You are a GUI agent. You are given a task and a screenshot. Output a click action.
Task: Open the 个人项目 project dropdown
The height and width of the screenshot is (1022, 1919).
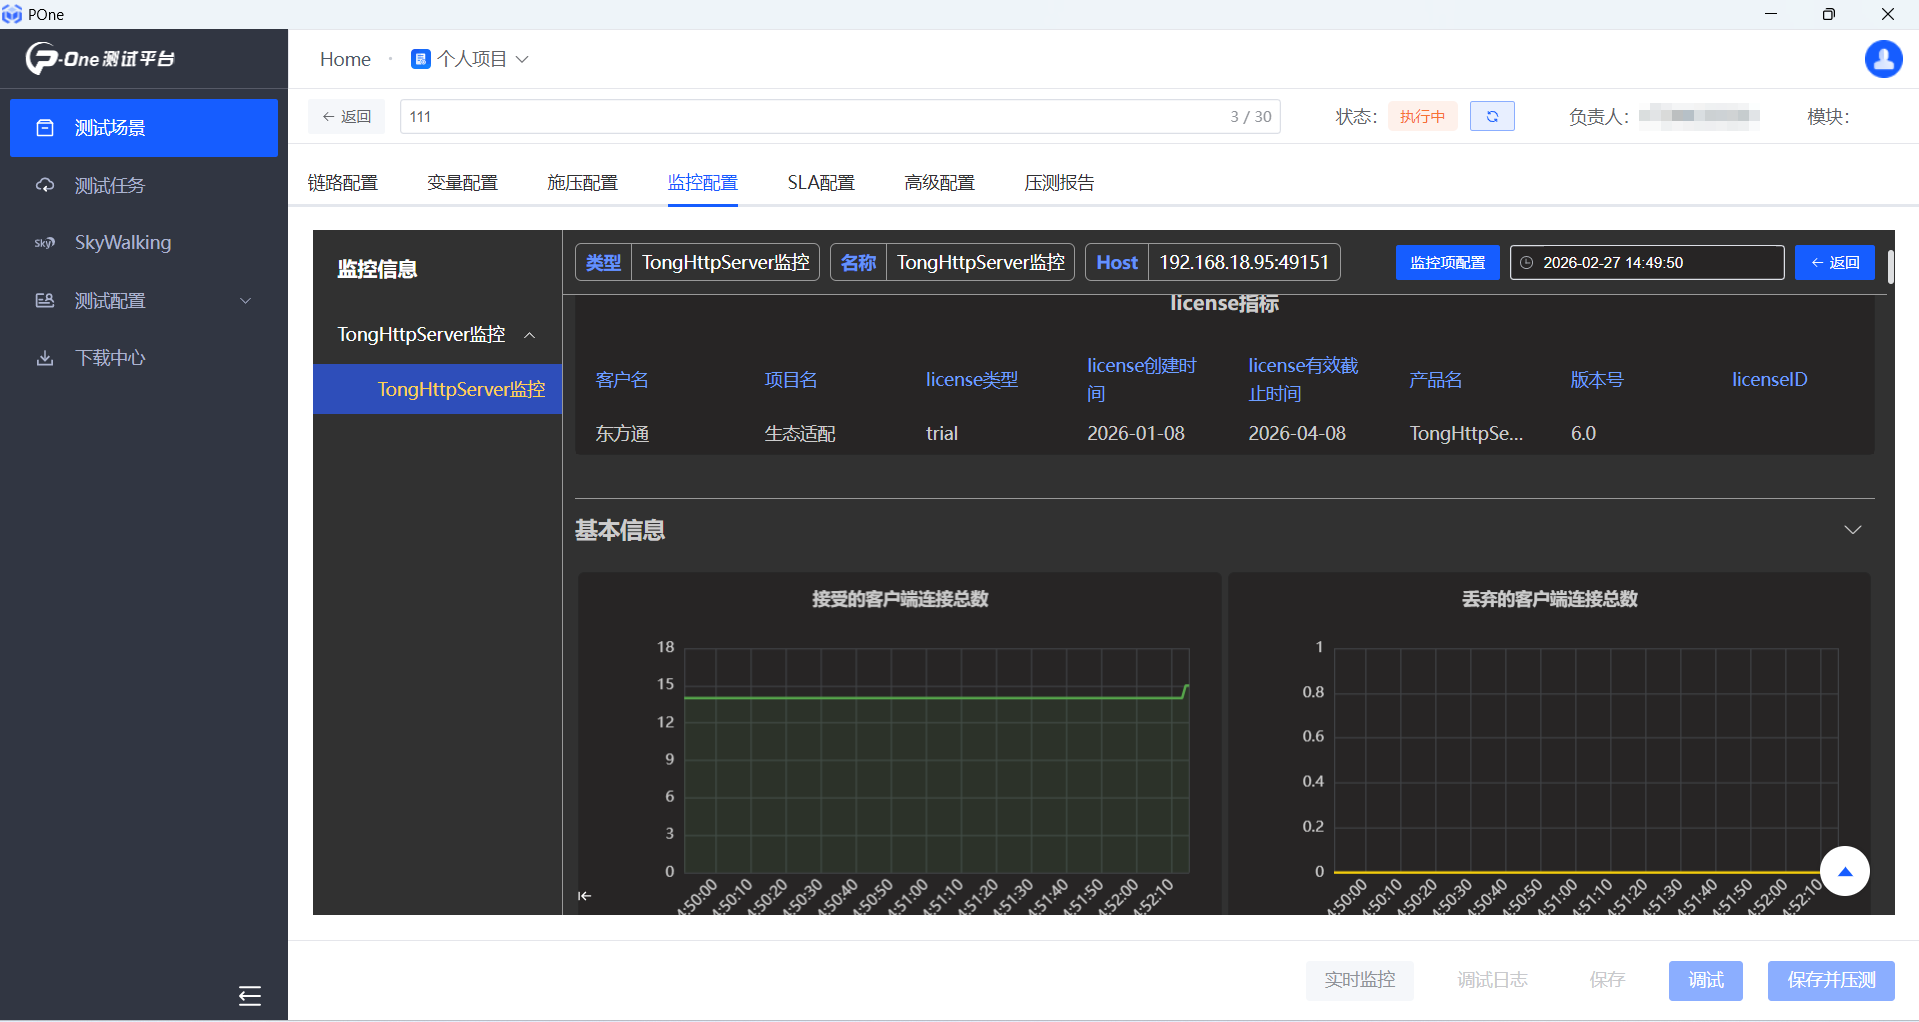[470, 59]
